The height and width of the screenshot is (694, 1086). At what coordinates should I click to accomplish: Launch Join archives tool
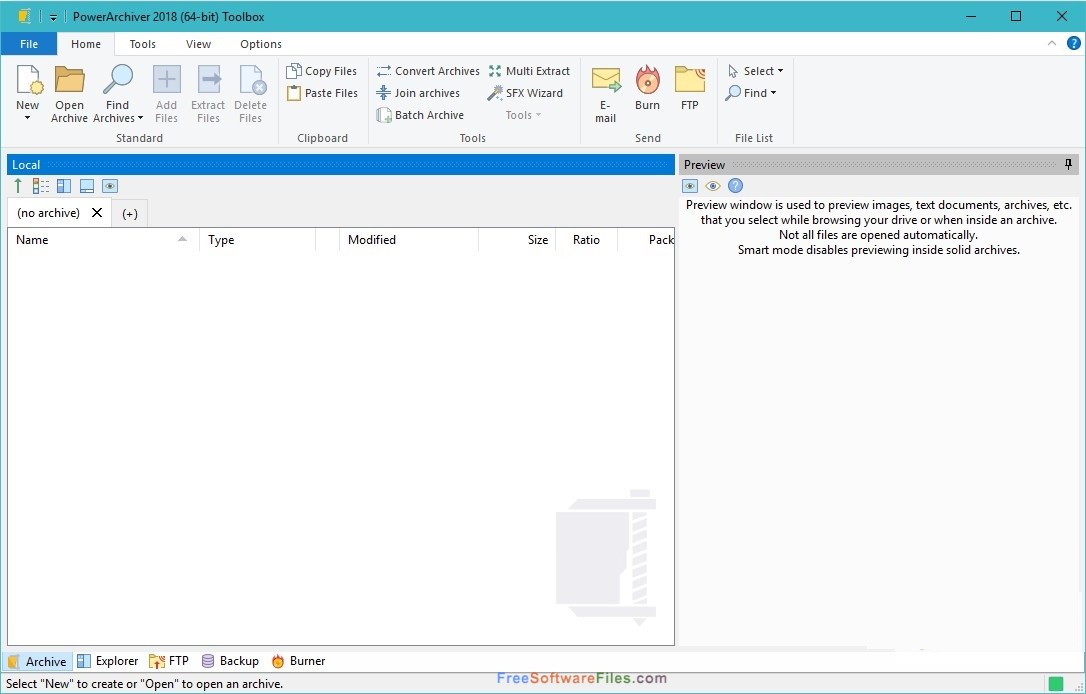418,93
